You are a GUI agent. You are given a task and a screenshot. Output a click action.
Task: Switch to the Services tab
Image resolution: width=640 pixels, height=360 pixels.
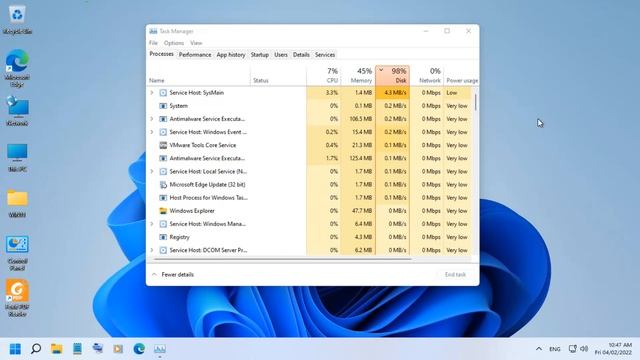325,55
